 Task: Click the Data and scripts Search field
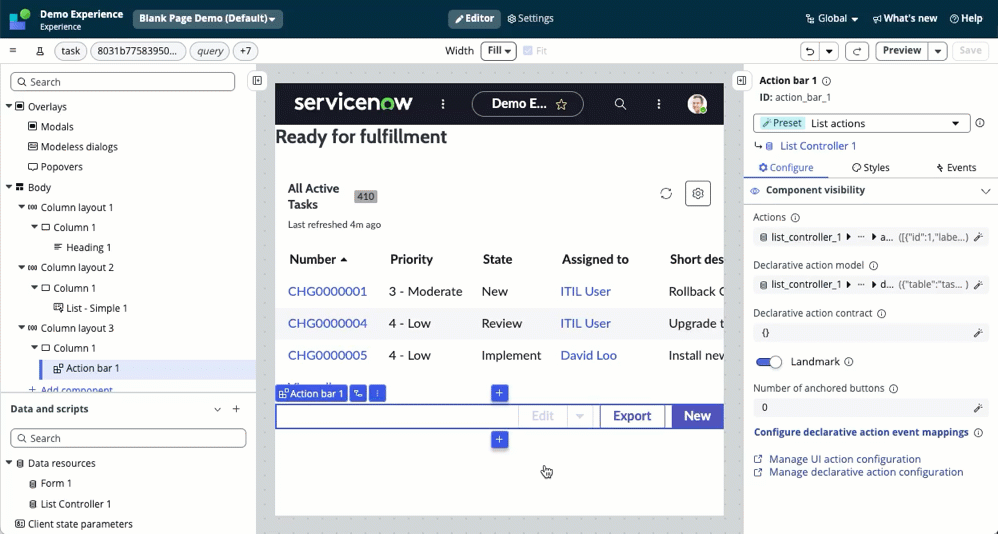(128, 438)
